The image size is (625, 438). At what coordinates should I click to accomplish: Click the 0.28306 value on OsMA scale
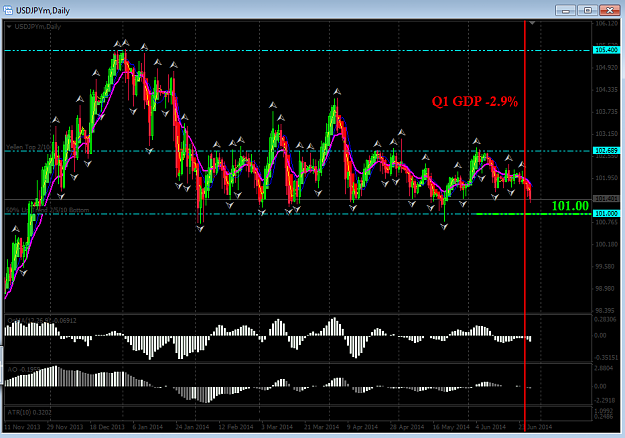pos(606,319)
